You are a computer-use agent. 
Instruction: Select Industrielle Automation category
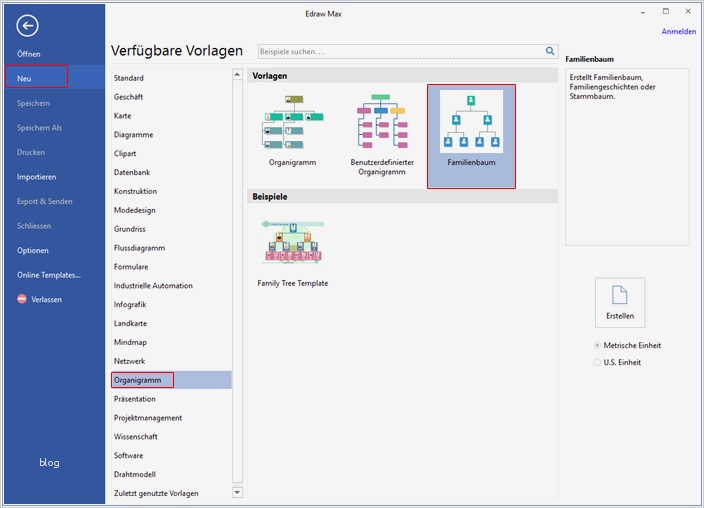tap(153, 286)
